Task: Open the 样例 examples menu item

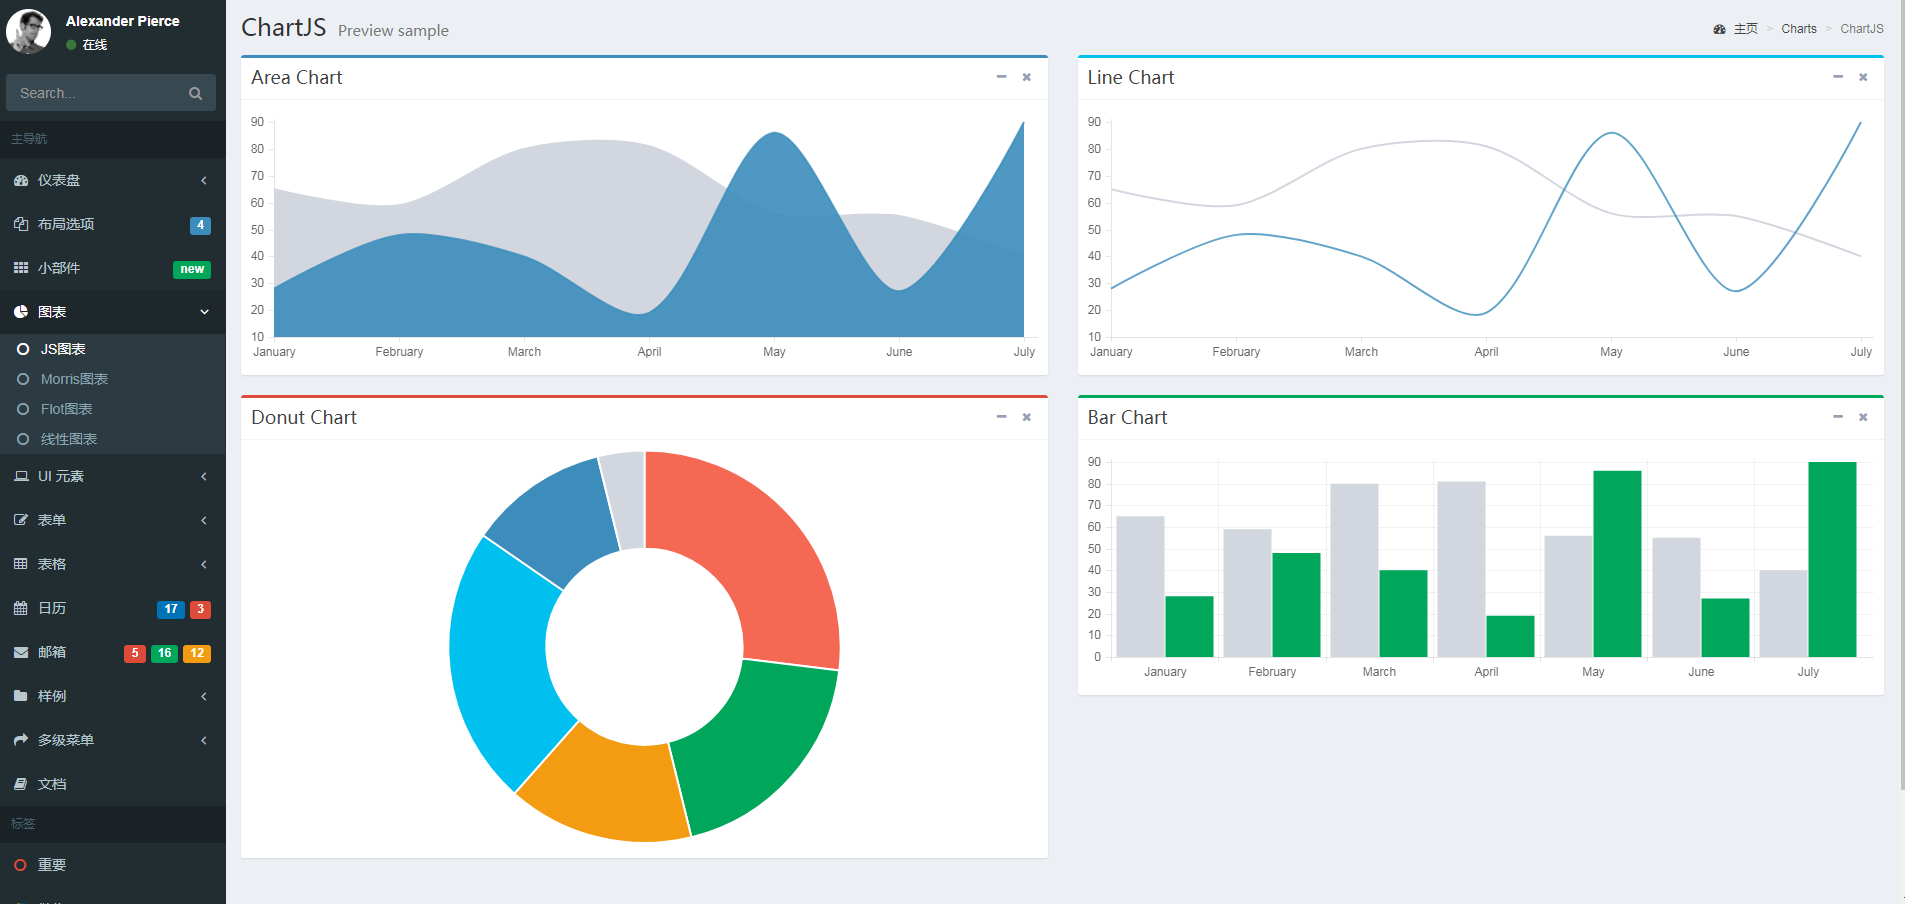Action: [x=113, y=696]
